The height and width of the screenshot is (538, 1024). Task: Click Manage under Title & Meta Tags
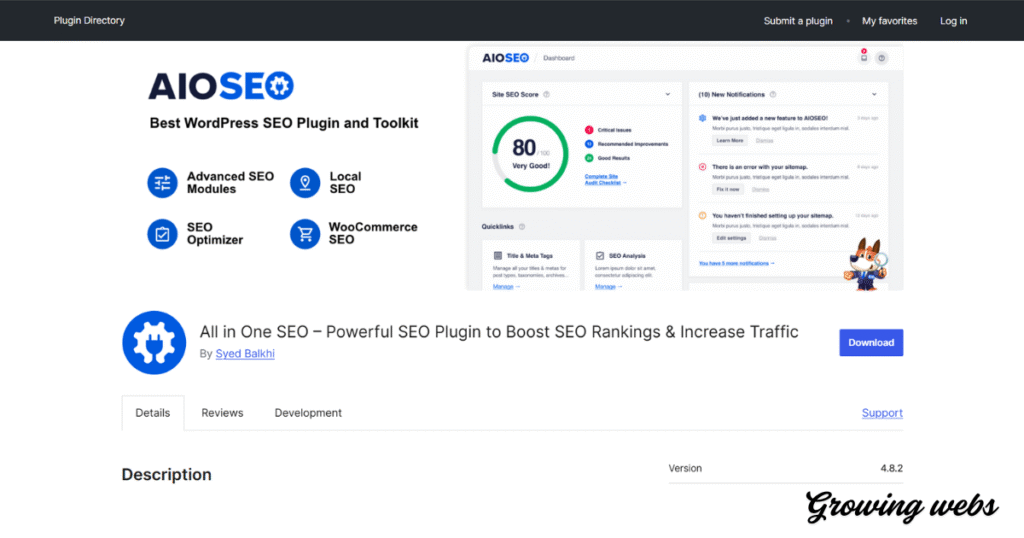(506, 287)
